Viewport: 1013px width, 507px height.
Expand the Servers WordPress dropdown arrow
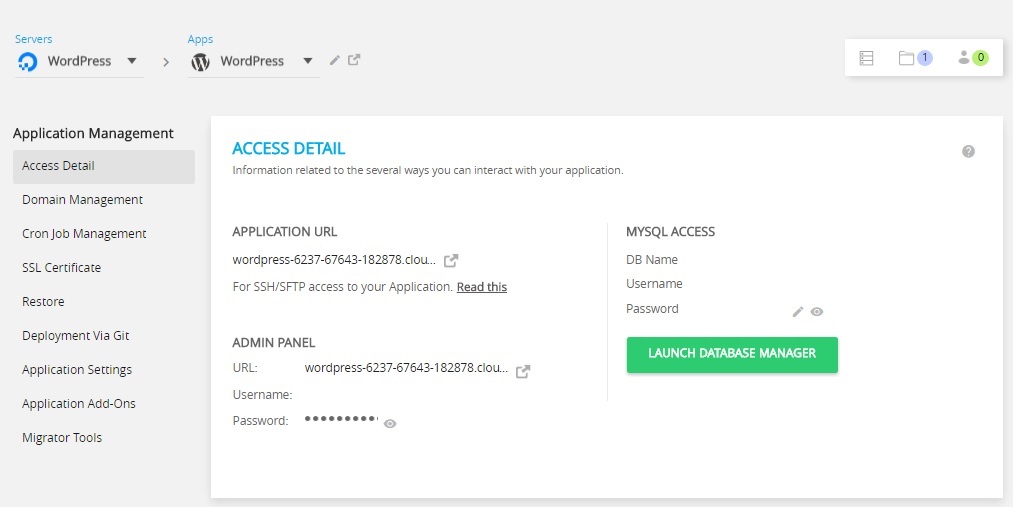[x=132, y=61]
